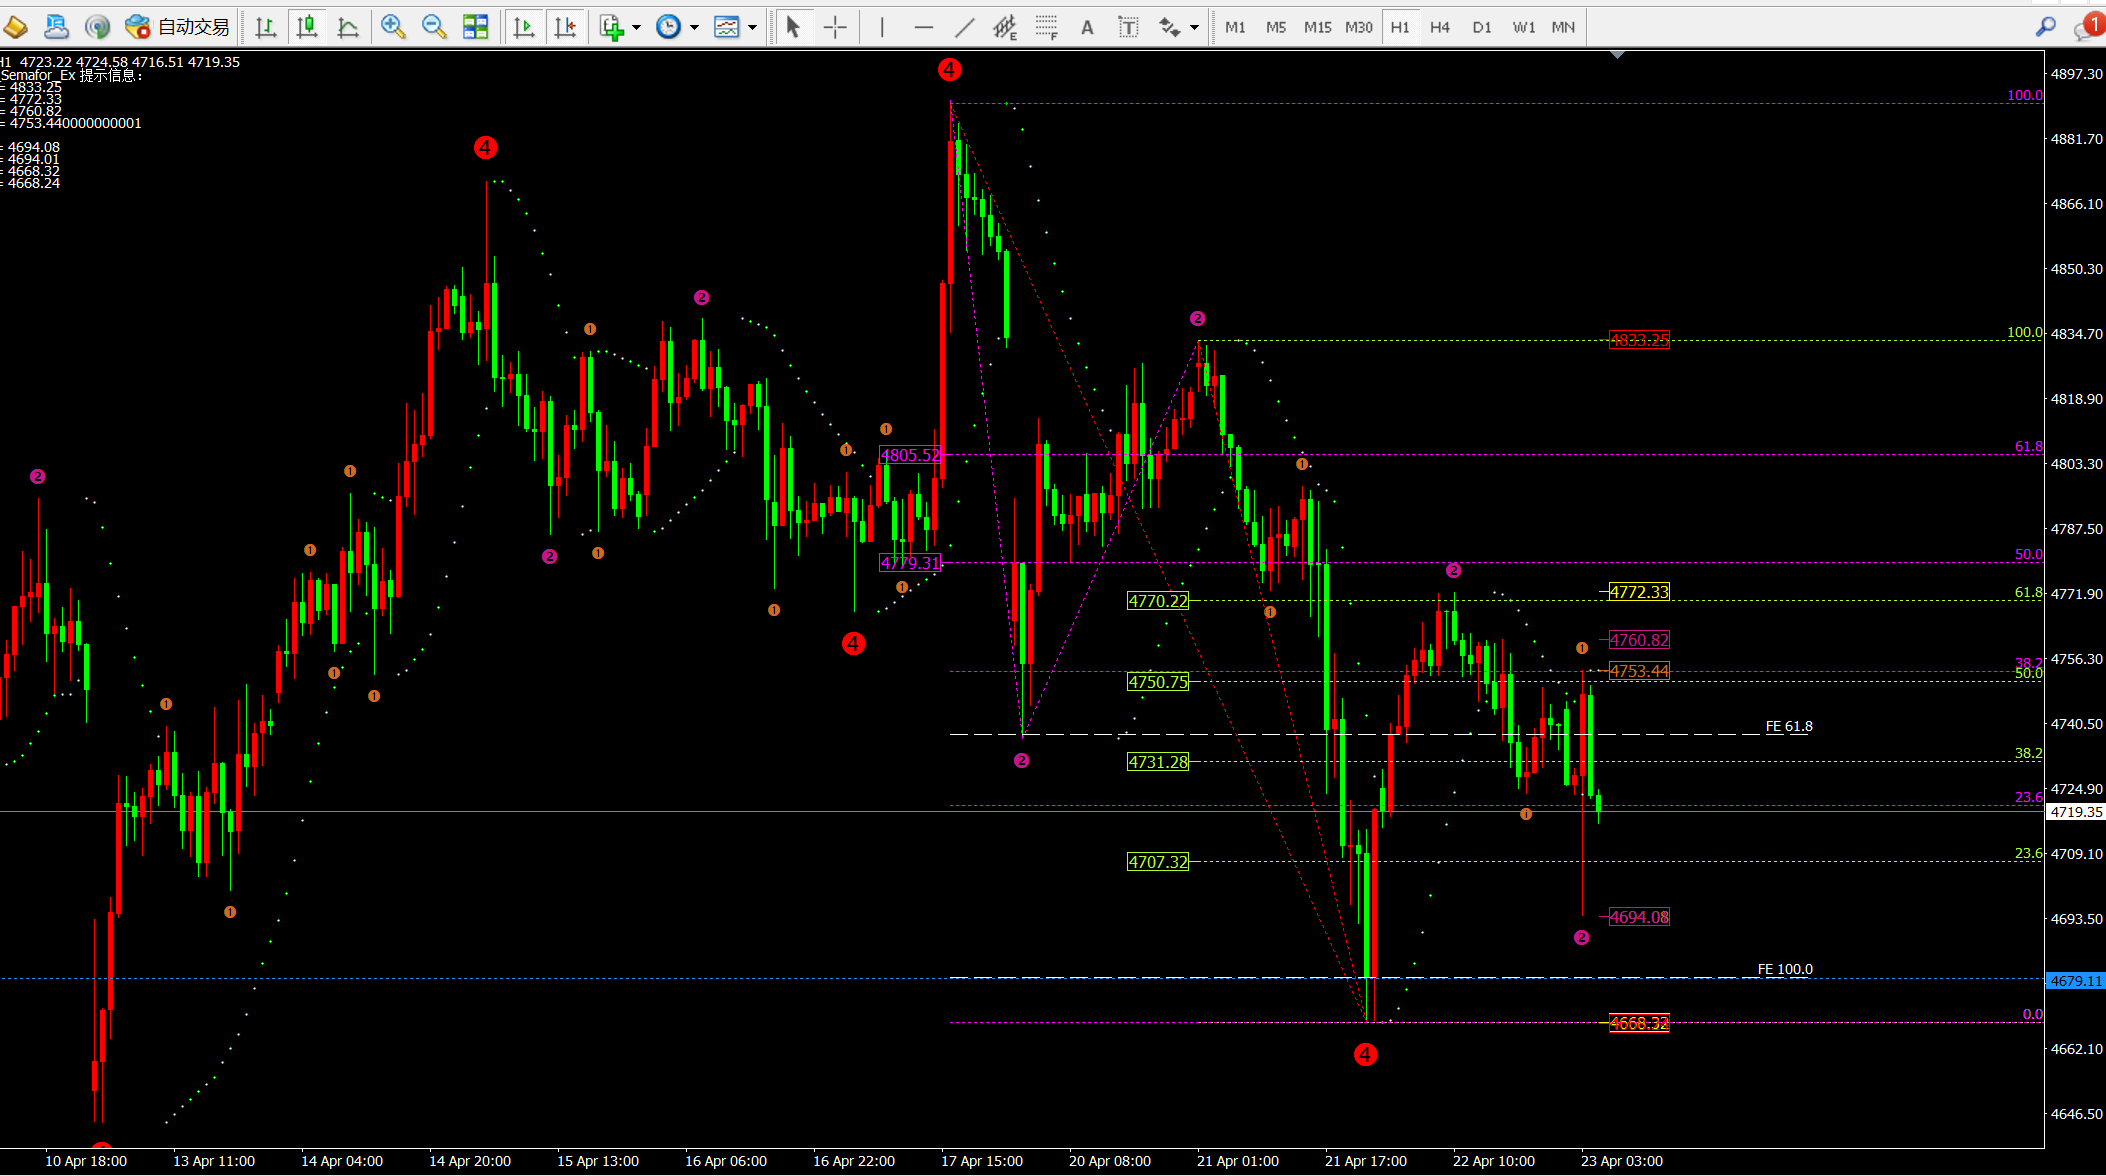Click the zoom in magnifier icon

click(393, 27)
